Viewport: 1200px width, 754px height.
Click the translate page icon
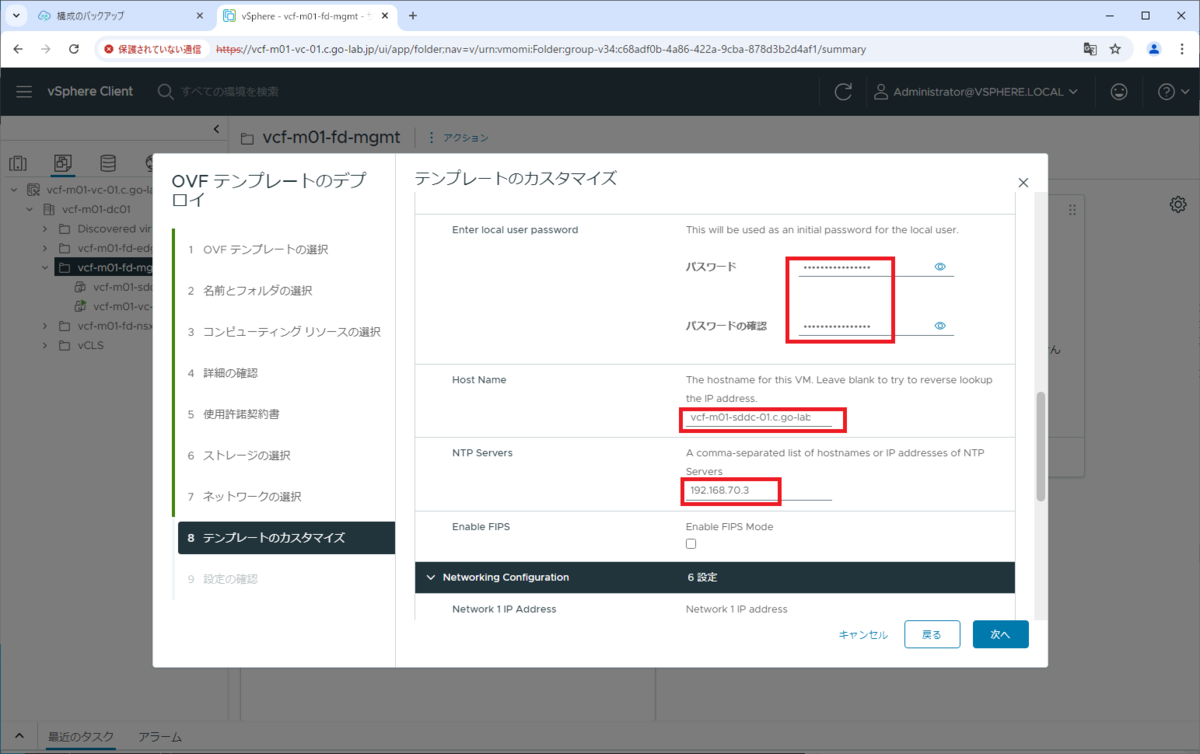(x=1090, y=49)
